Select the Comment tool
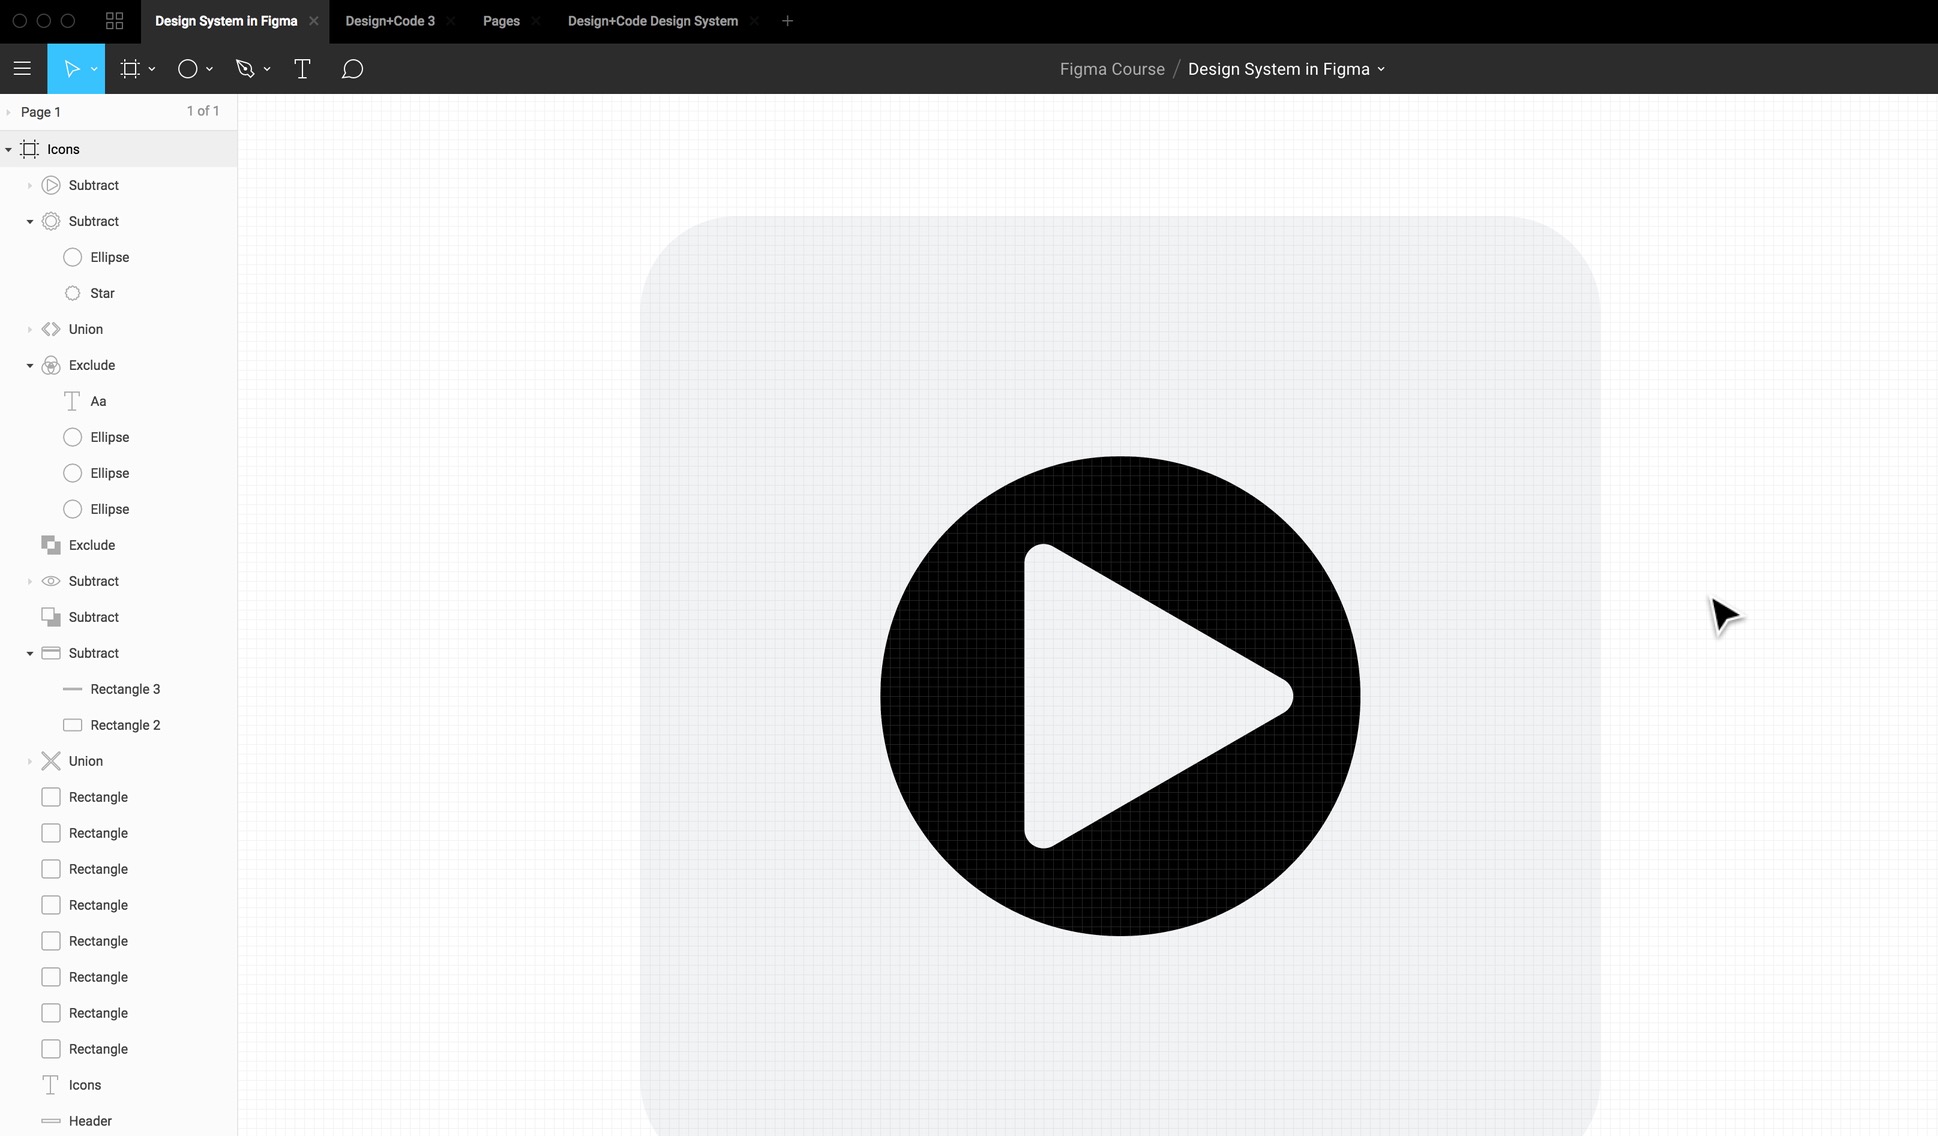This screenshot has height=1136, width=1938. 352,69
